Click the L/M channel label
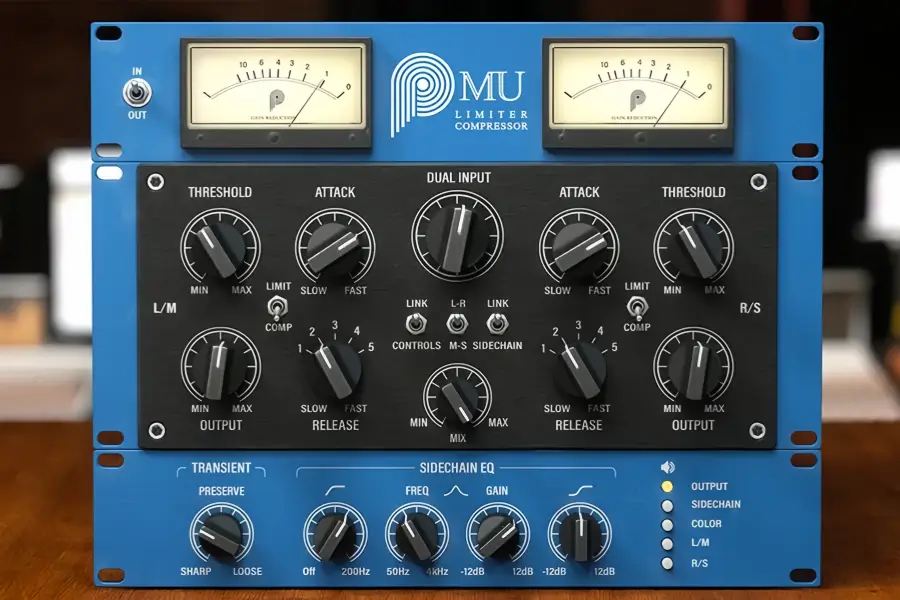This screenshot has height=600, width=900. click(x=165, y=308)
